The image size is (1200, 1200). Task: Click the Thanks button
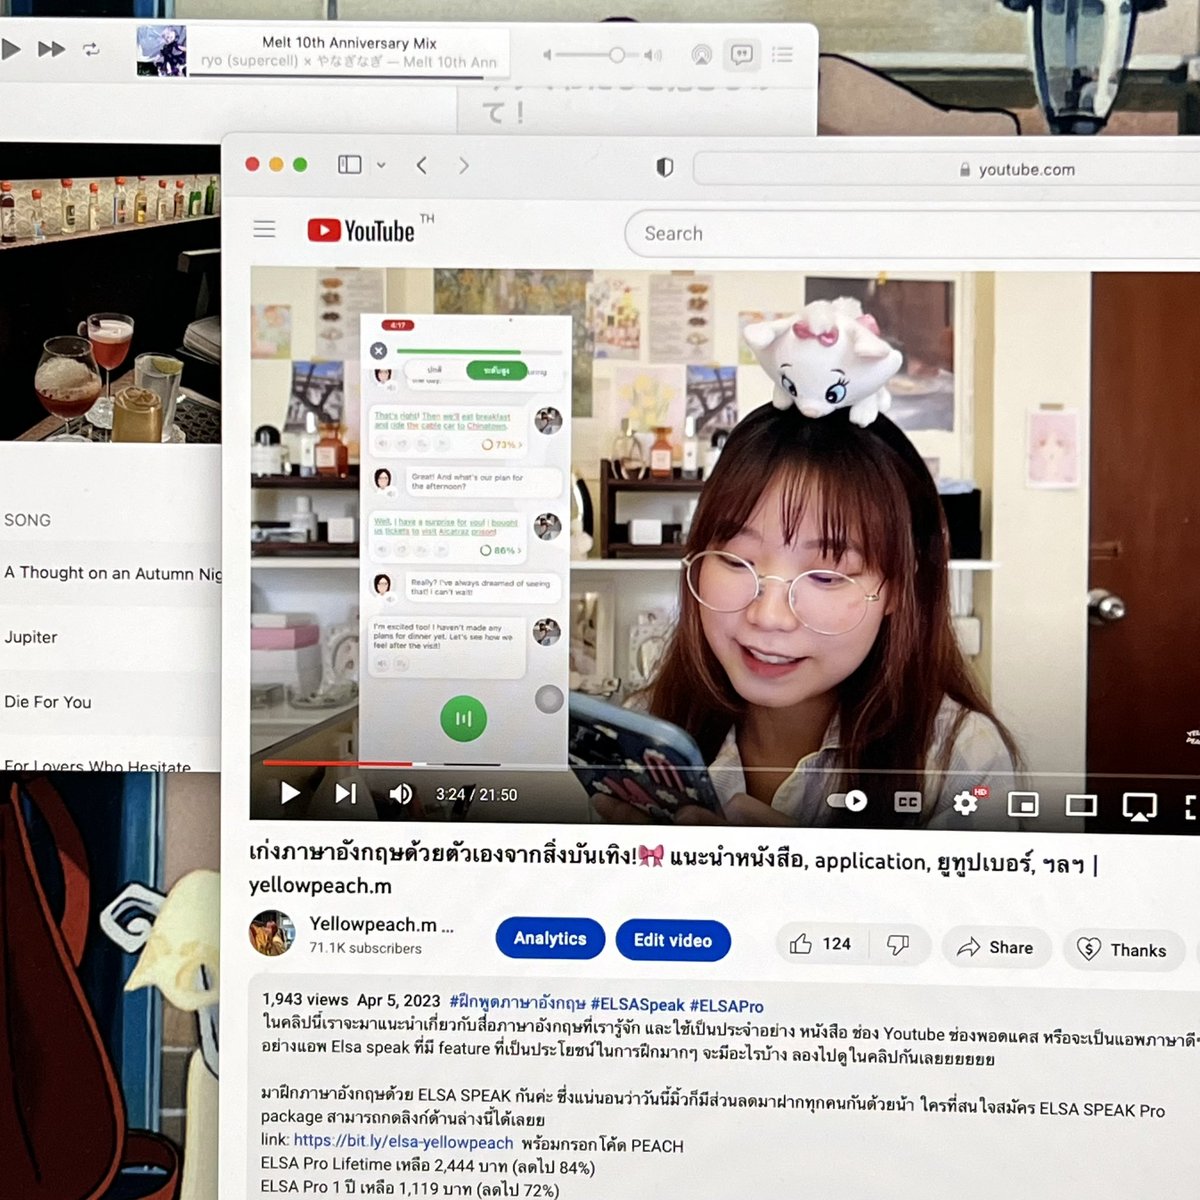[1122, 950]
